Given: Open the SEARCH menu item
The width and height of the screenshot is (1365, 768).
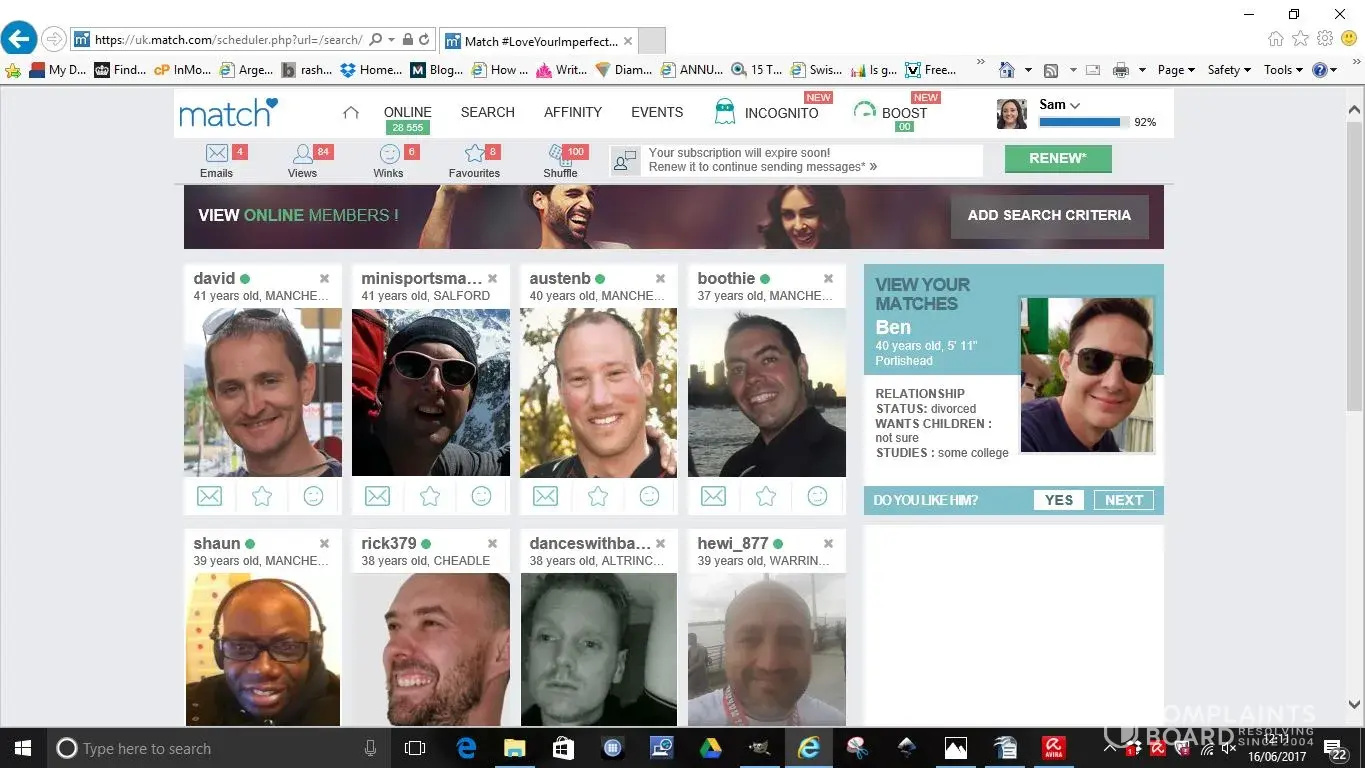Looking at the screenshot, I should pos(488,113).
